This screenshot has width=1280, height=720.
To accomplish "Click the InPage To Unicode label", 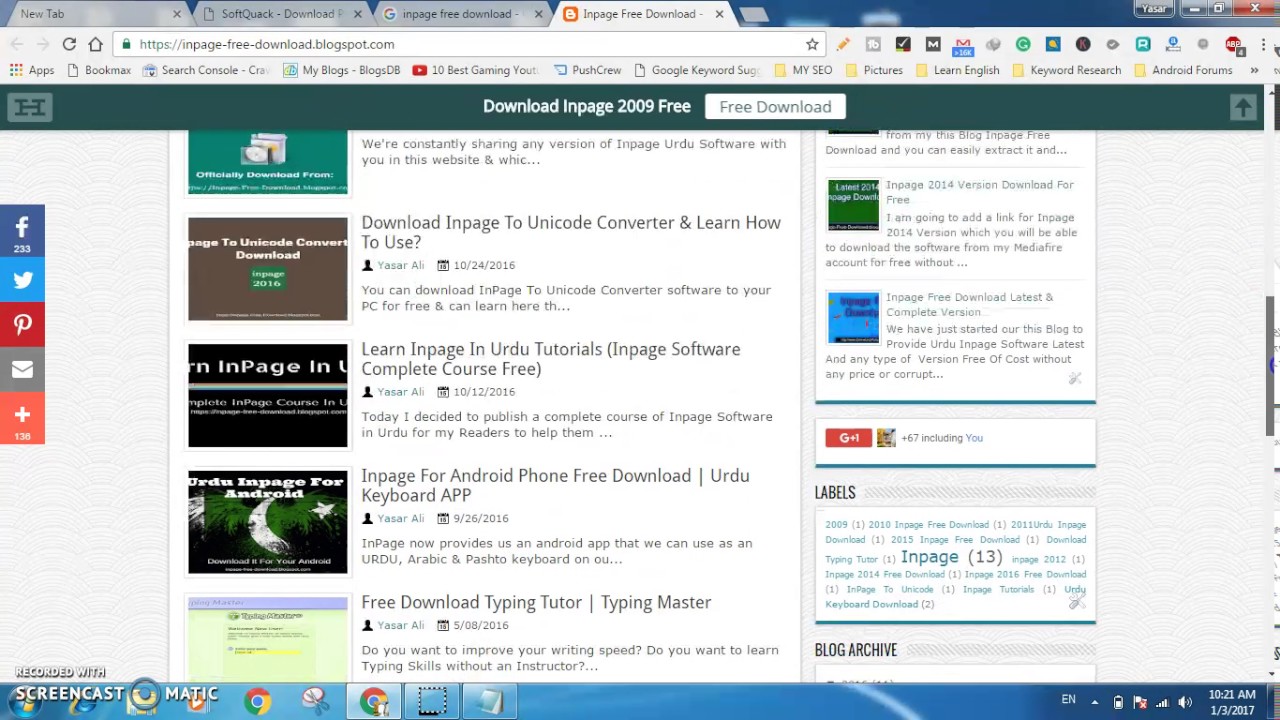I will pyautogui.click(x=889, y=589).
